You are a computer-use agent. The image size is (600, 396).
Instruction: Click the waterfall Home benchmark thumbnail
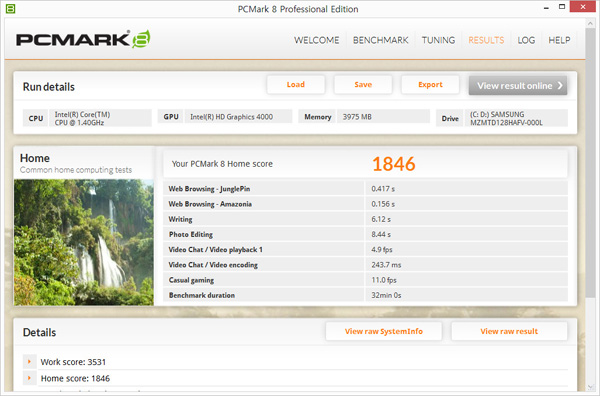pos(84,242)
